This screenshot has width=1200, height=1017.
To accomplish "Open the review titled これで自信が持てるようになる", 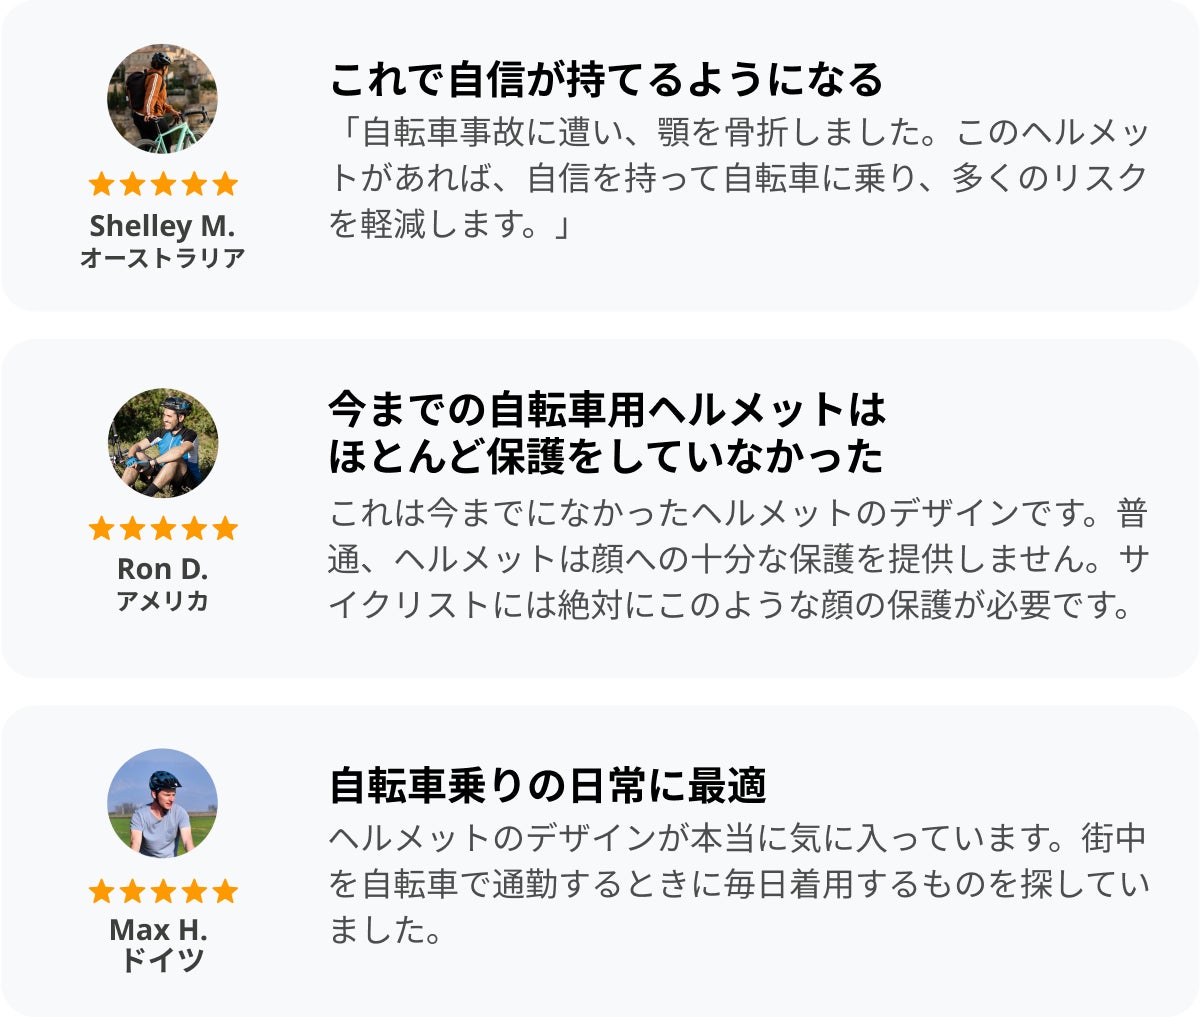I will pos(606,80).
